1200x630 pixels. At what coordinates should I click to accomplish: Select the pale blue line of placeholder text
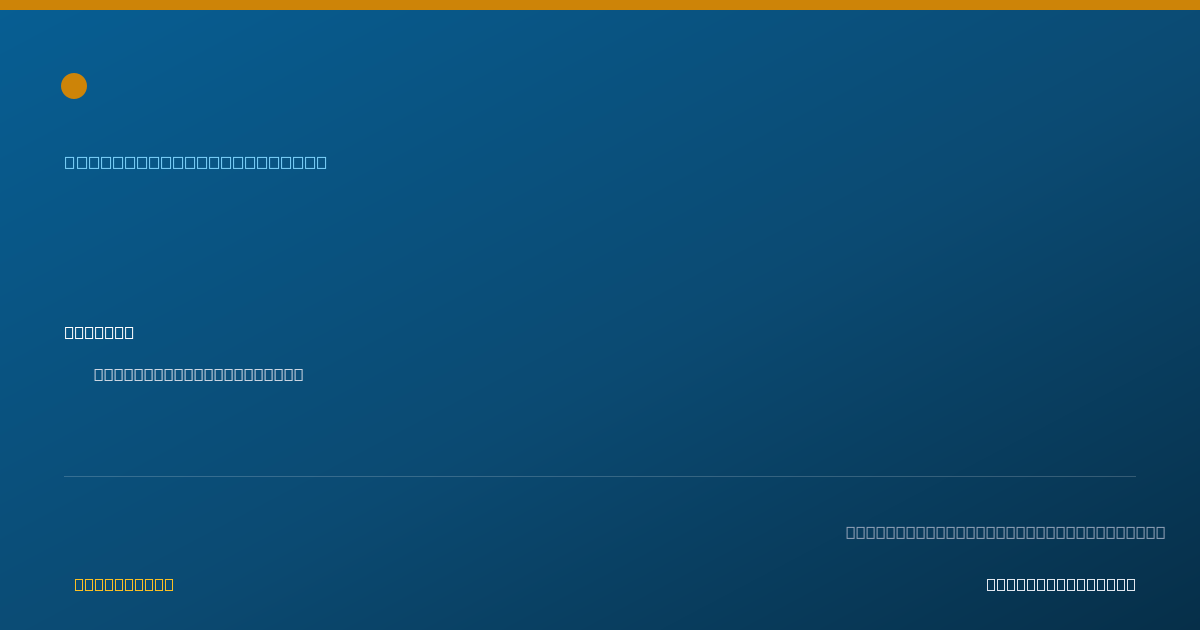click(x=196, y=162)
